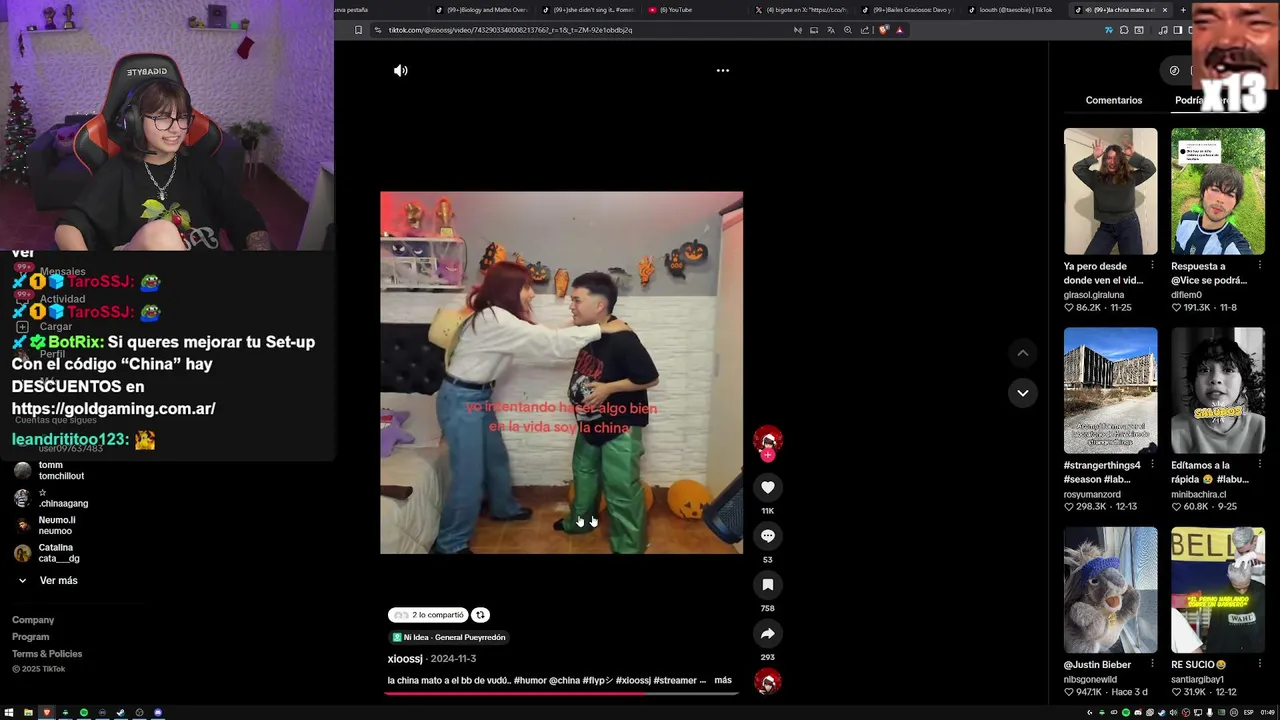Viewport: 1280px width, 720px height.
Task: Open the creator's avatar above the like button
Action: (768, 440)
